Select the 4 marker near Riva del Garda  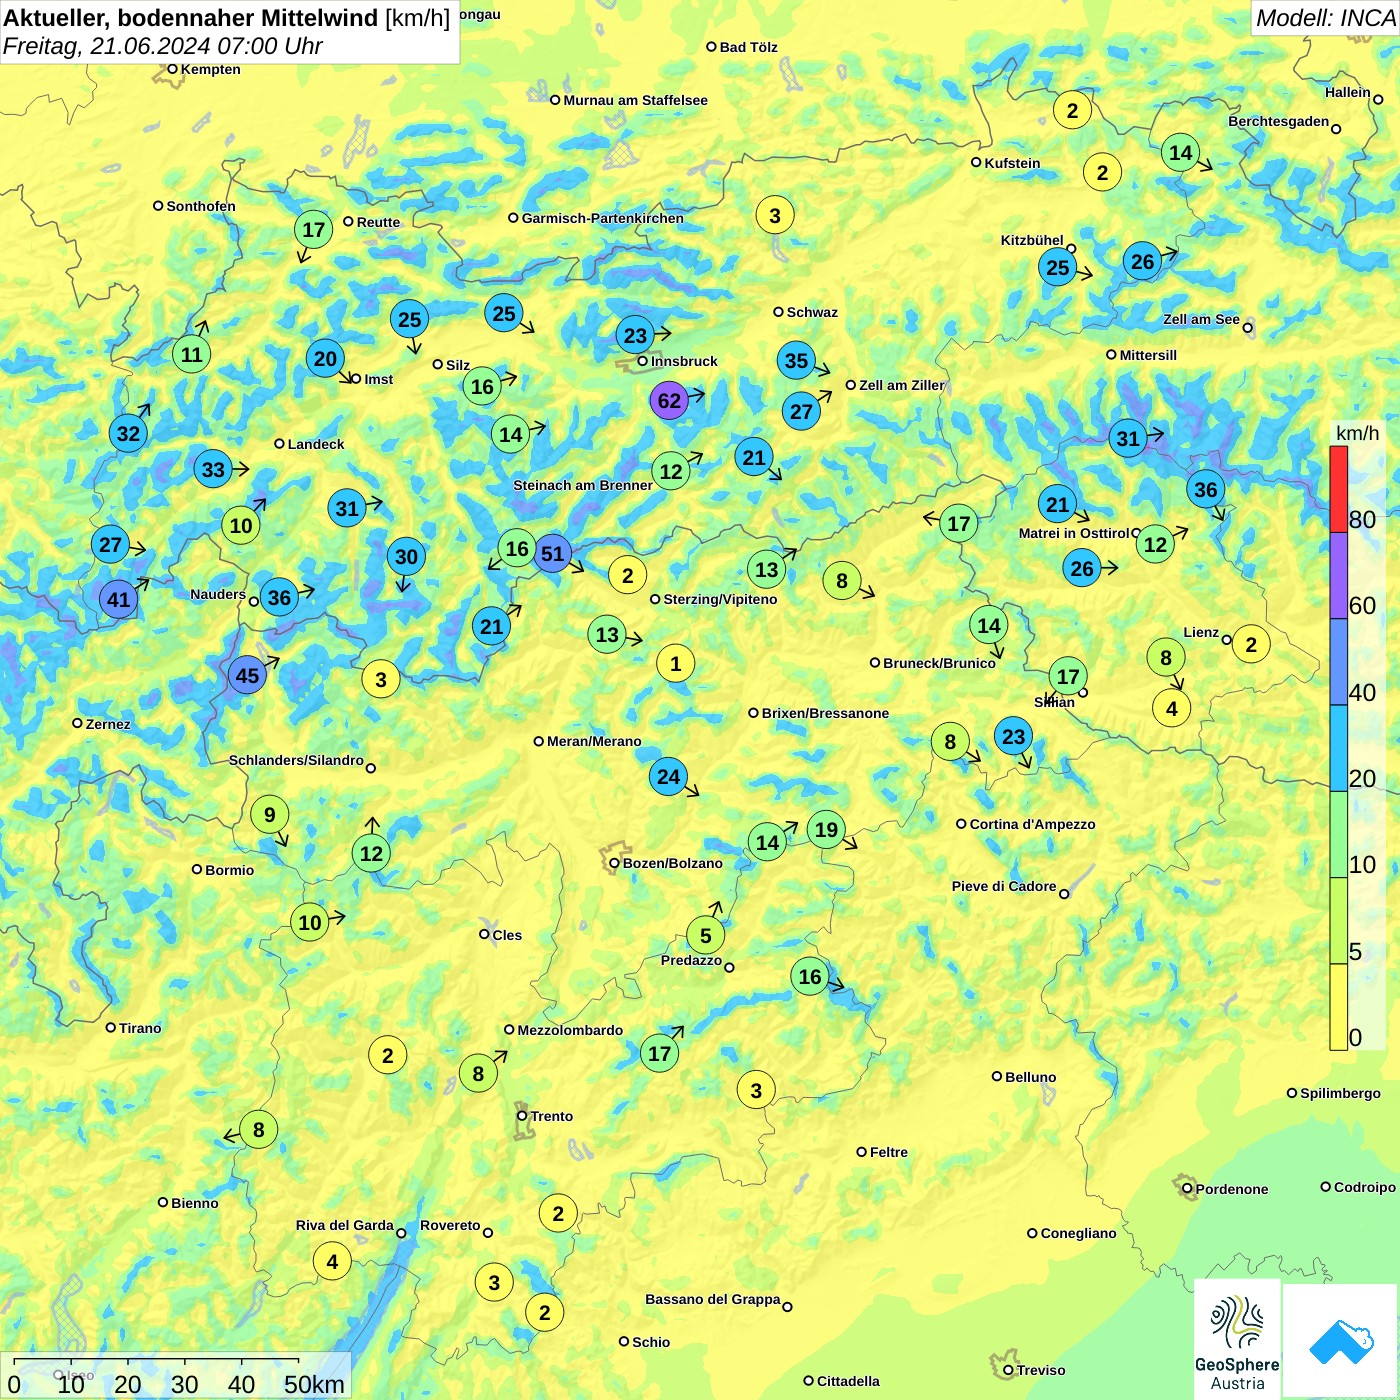pos(332,1261)
